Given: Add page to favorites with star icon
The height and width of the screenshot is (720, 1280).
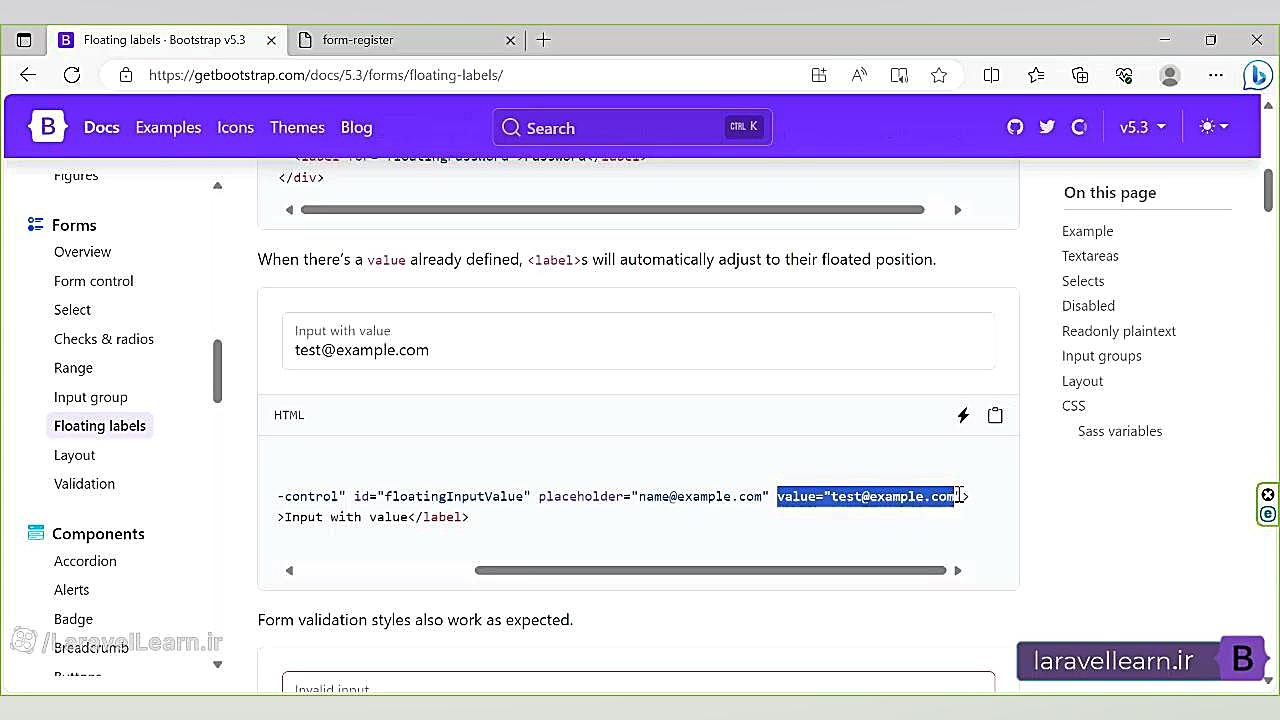Looking at the screenshot, I should click(x=939, y=75).
